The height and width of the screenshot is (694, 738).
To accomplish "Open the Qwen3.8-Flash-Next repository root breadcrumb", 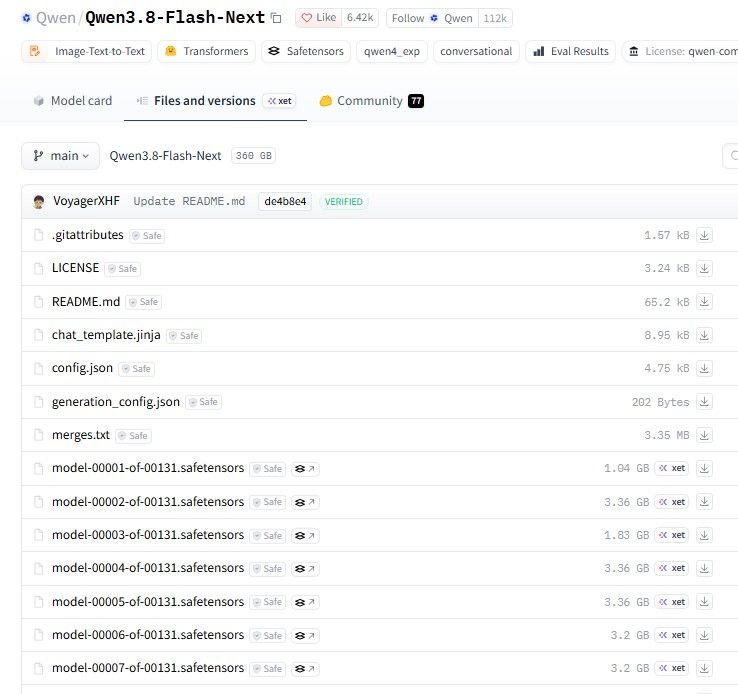I will coord(165,156).
